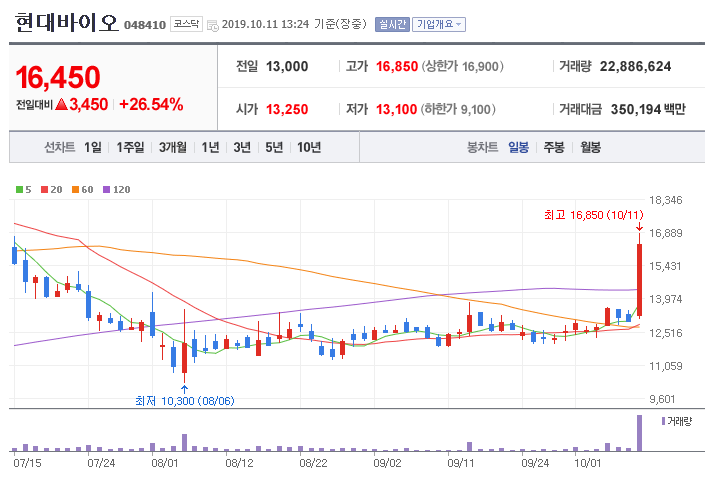
Task: Click the 시가 value 13,250
Action: pyautogui.click(x=287, y=109)
